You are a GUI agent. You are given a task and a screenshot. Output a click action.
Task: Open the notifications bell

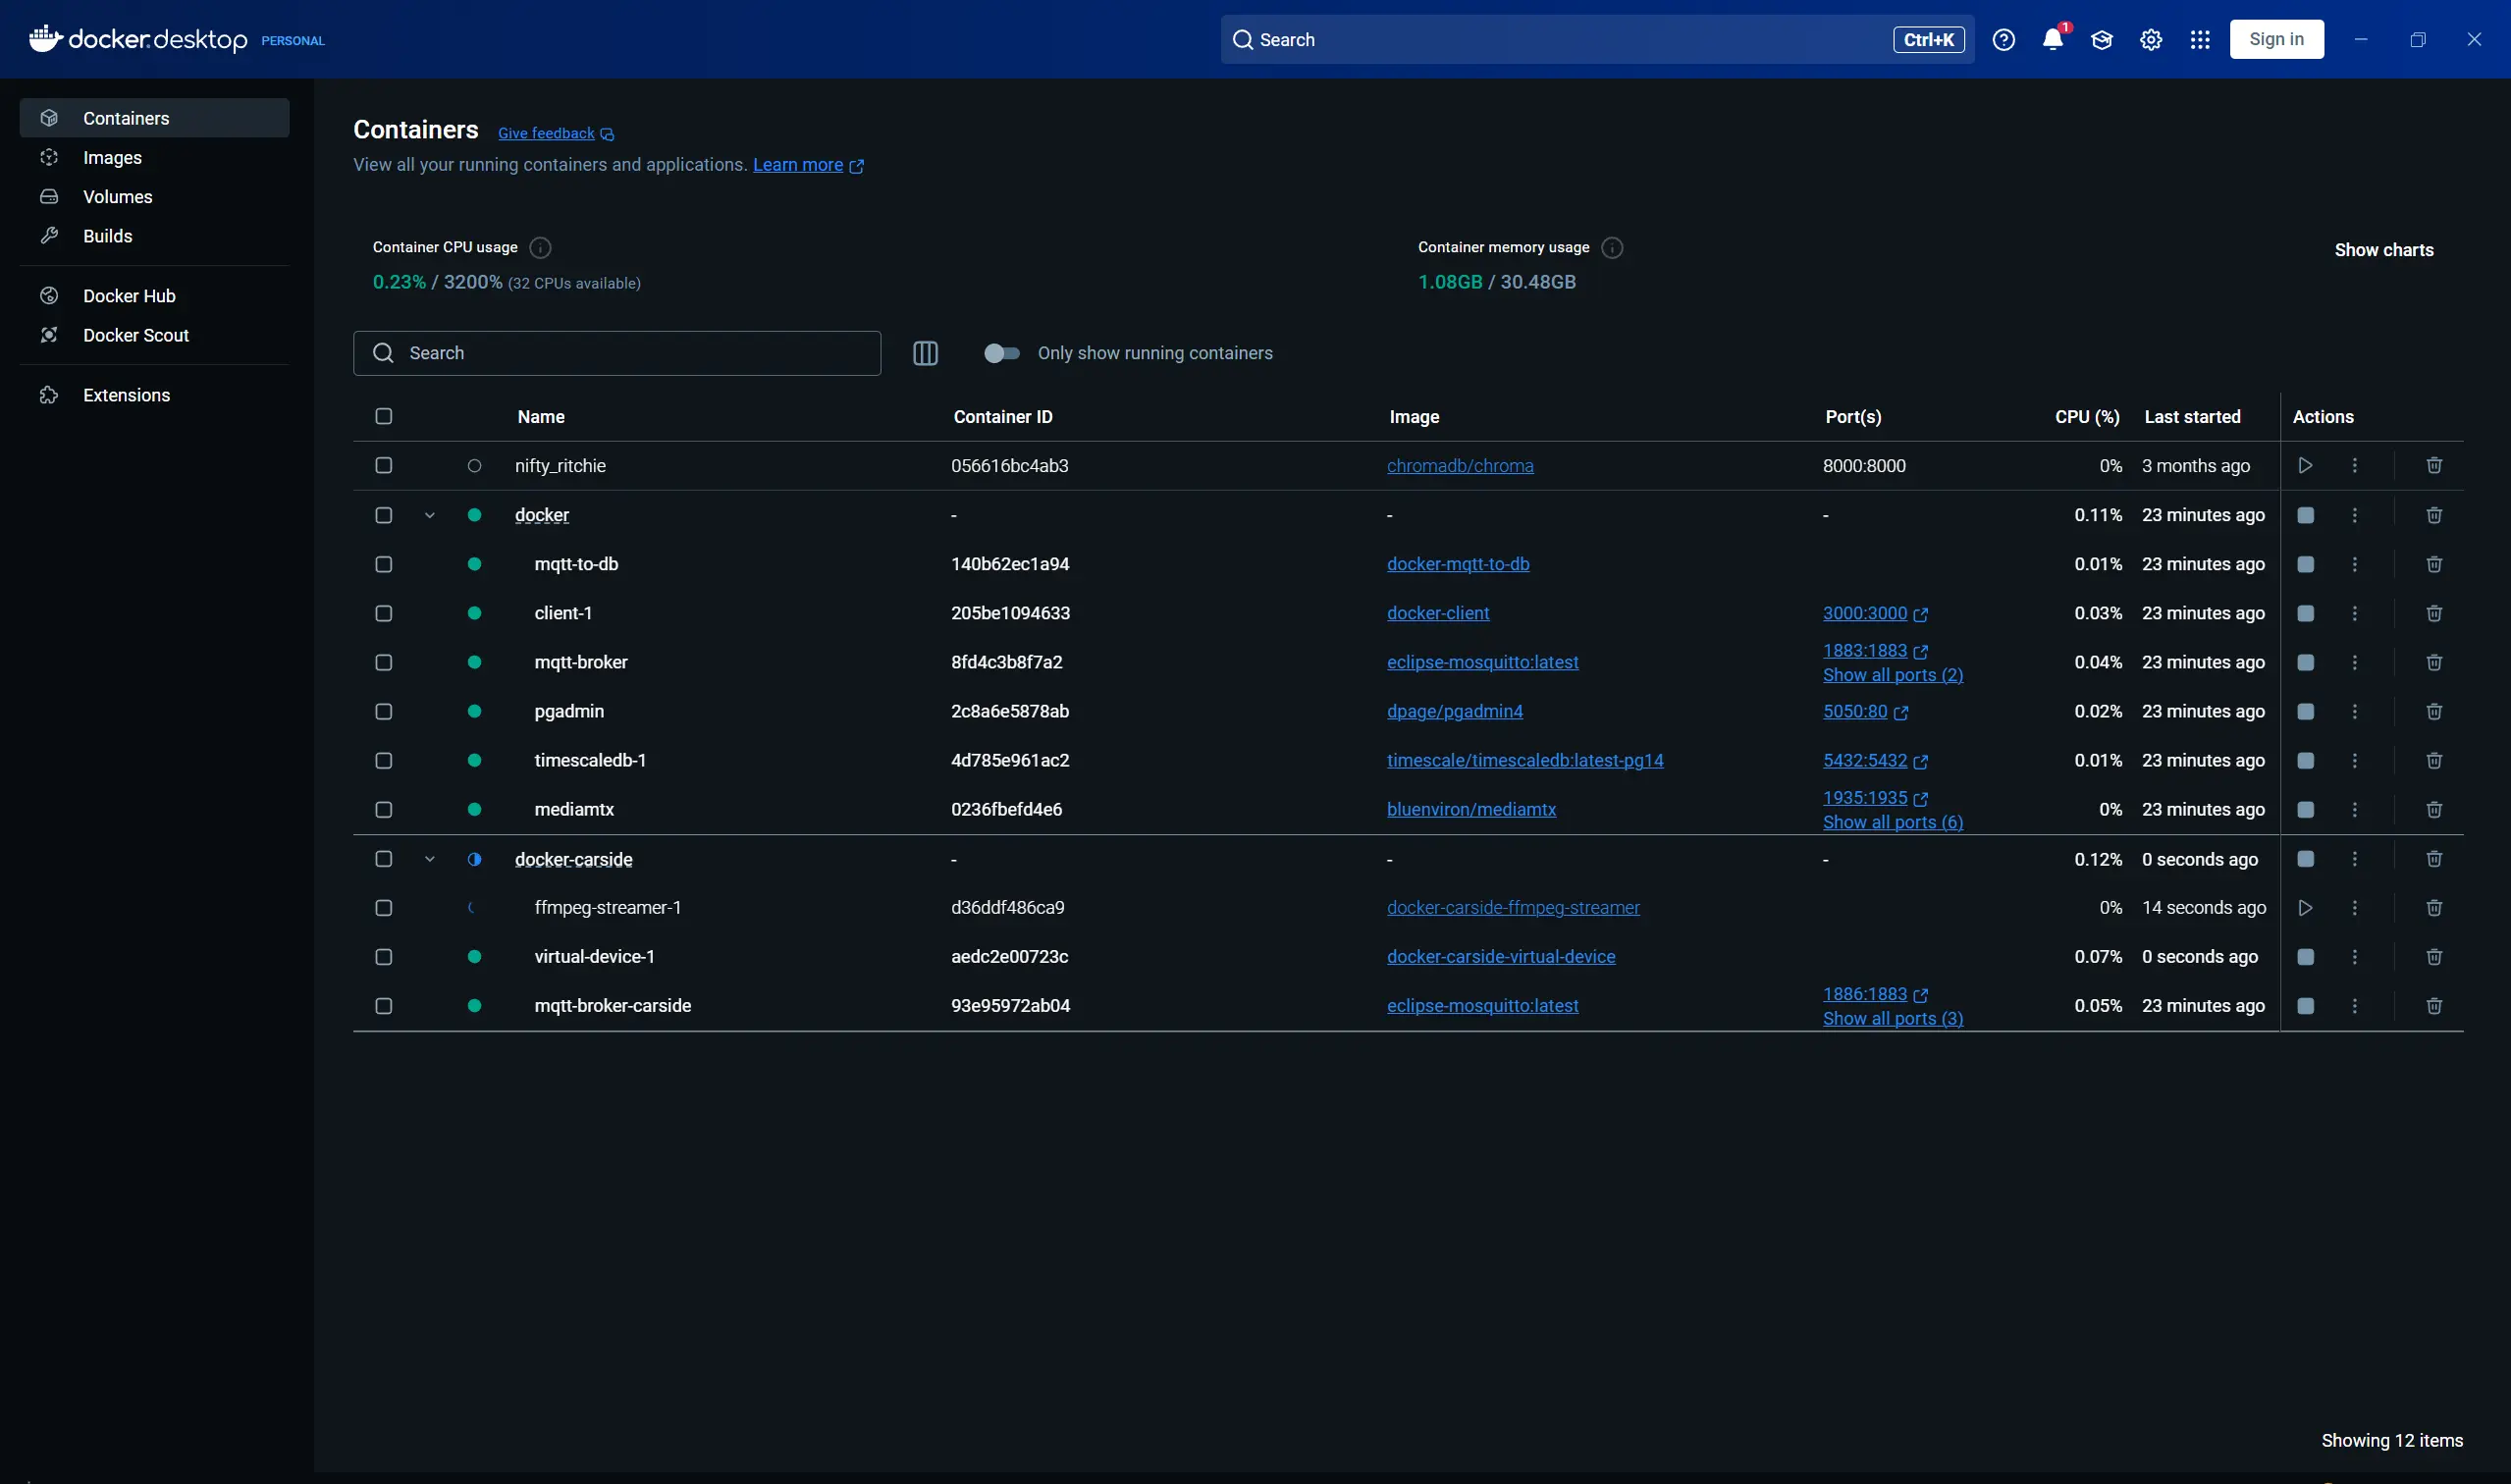[x=2052, y=40]
